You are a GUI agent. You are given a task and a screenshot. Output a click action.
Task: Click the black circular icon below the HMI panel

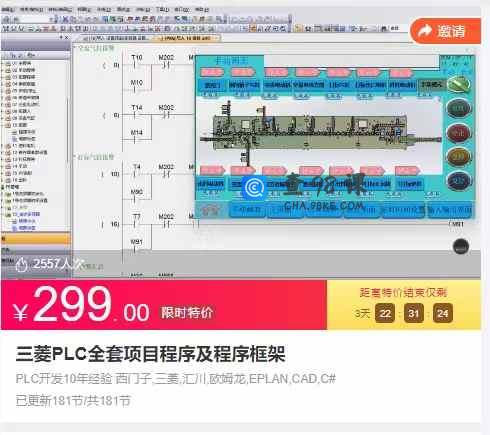click(x=461, y=247)
